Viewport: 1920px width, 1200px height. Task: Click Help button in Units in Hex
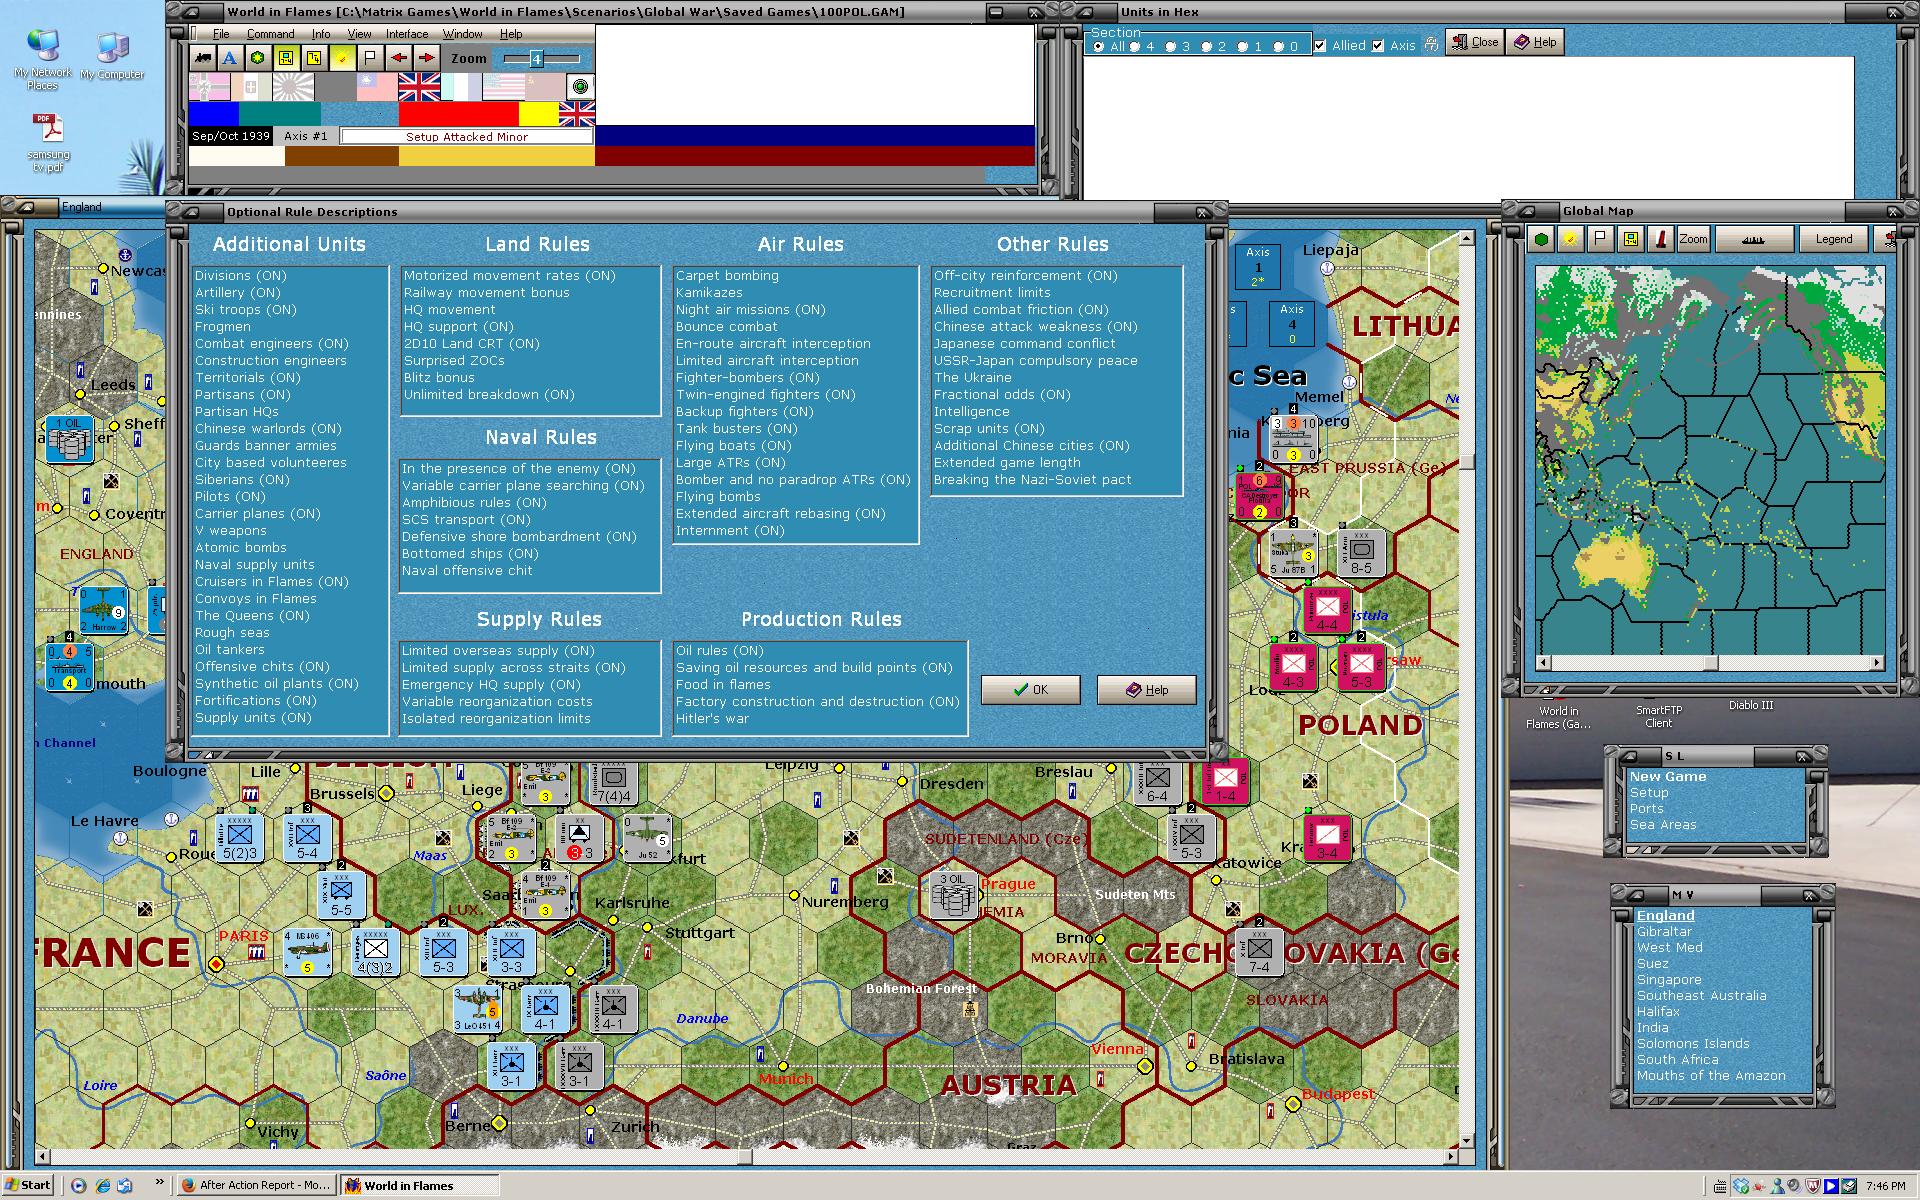(x=1535, y=42)
